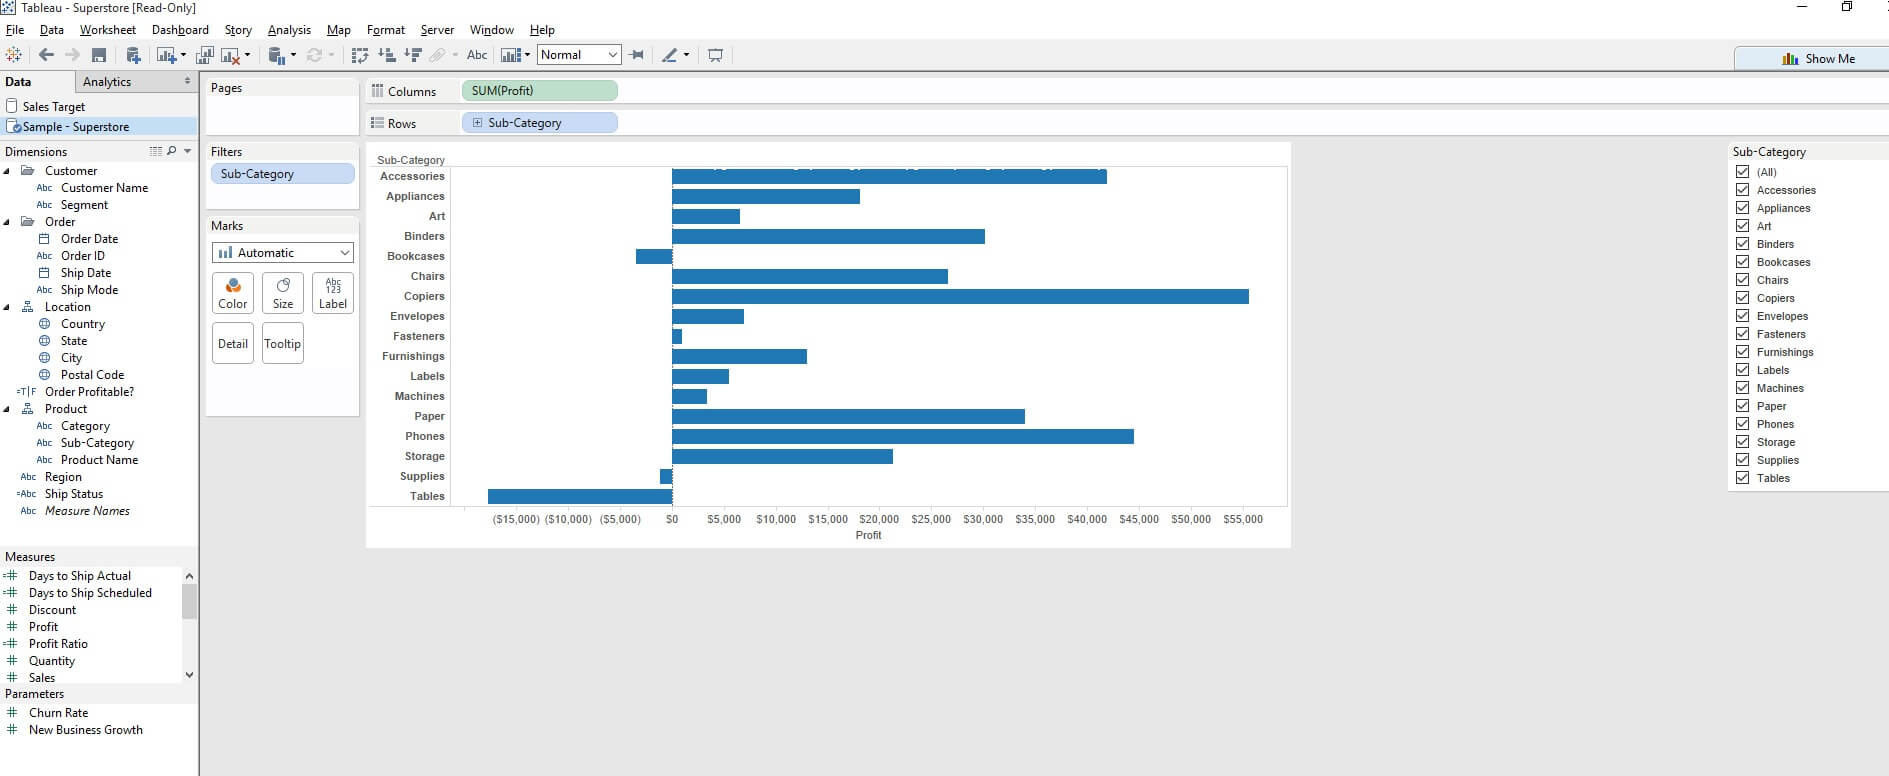Select the Sample - Superstore data source
The image size is (1889, 776).
point(100,127)
